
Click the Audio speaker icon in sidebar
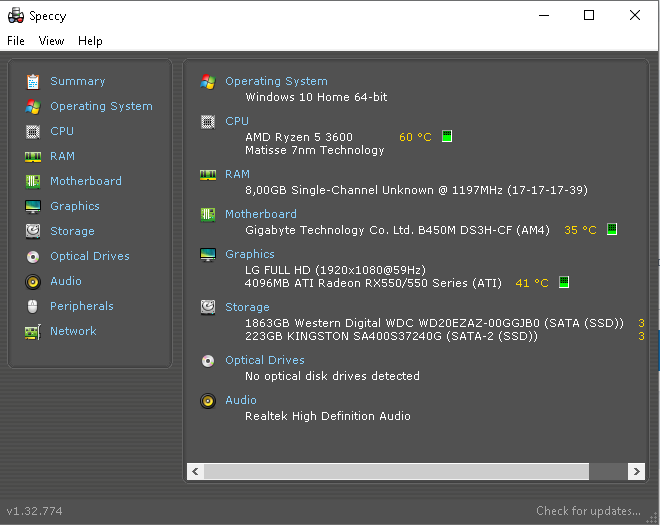33,282
